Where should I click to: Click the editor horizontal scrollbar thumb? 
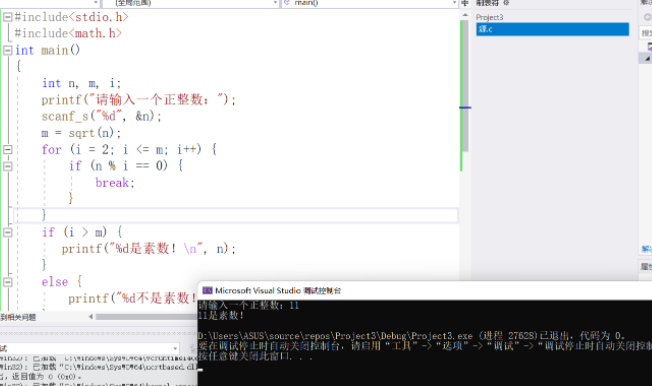146,317
